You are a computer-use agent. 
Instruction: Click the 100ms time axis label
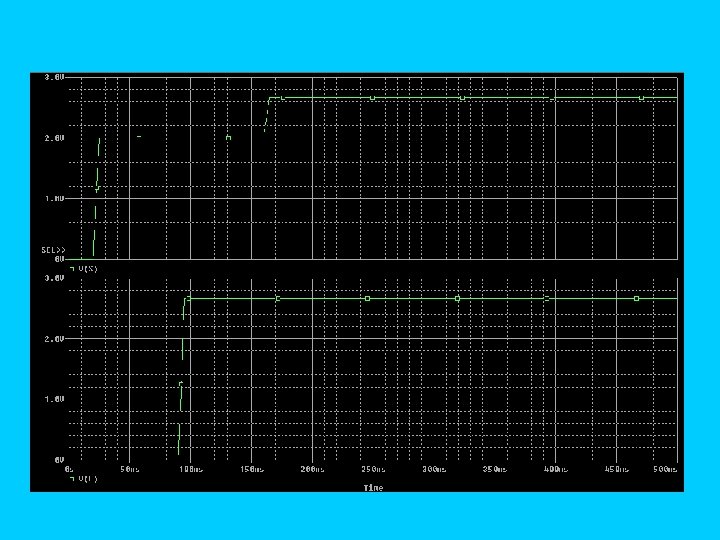click(191, 469)
